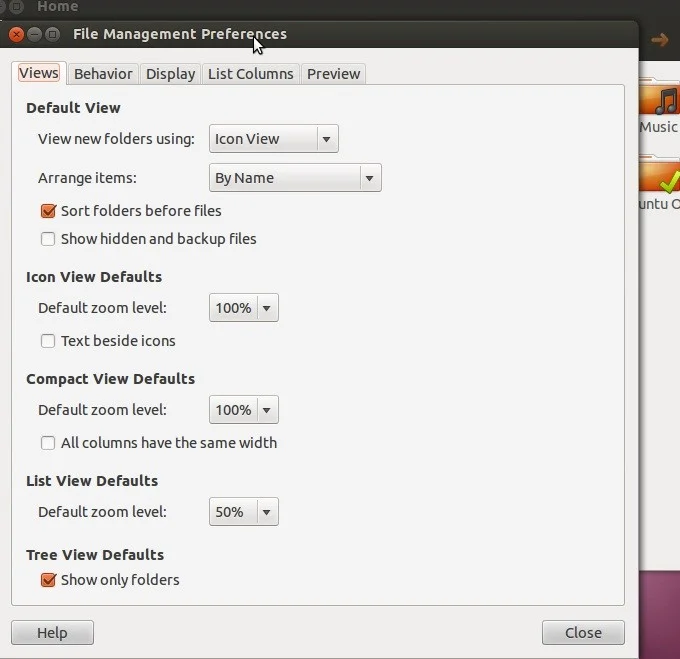The width and height of the screenshot is (680, 659).
Task: Click the View new folders using label
Action: pyautogui.click(x=116, y=139)
